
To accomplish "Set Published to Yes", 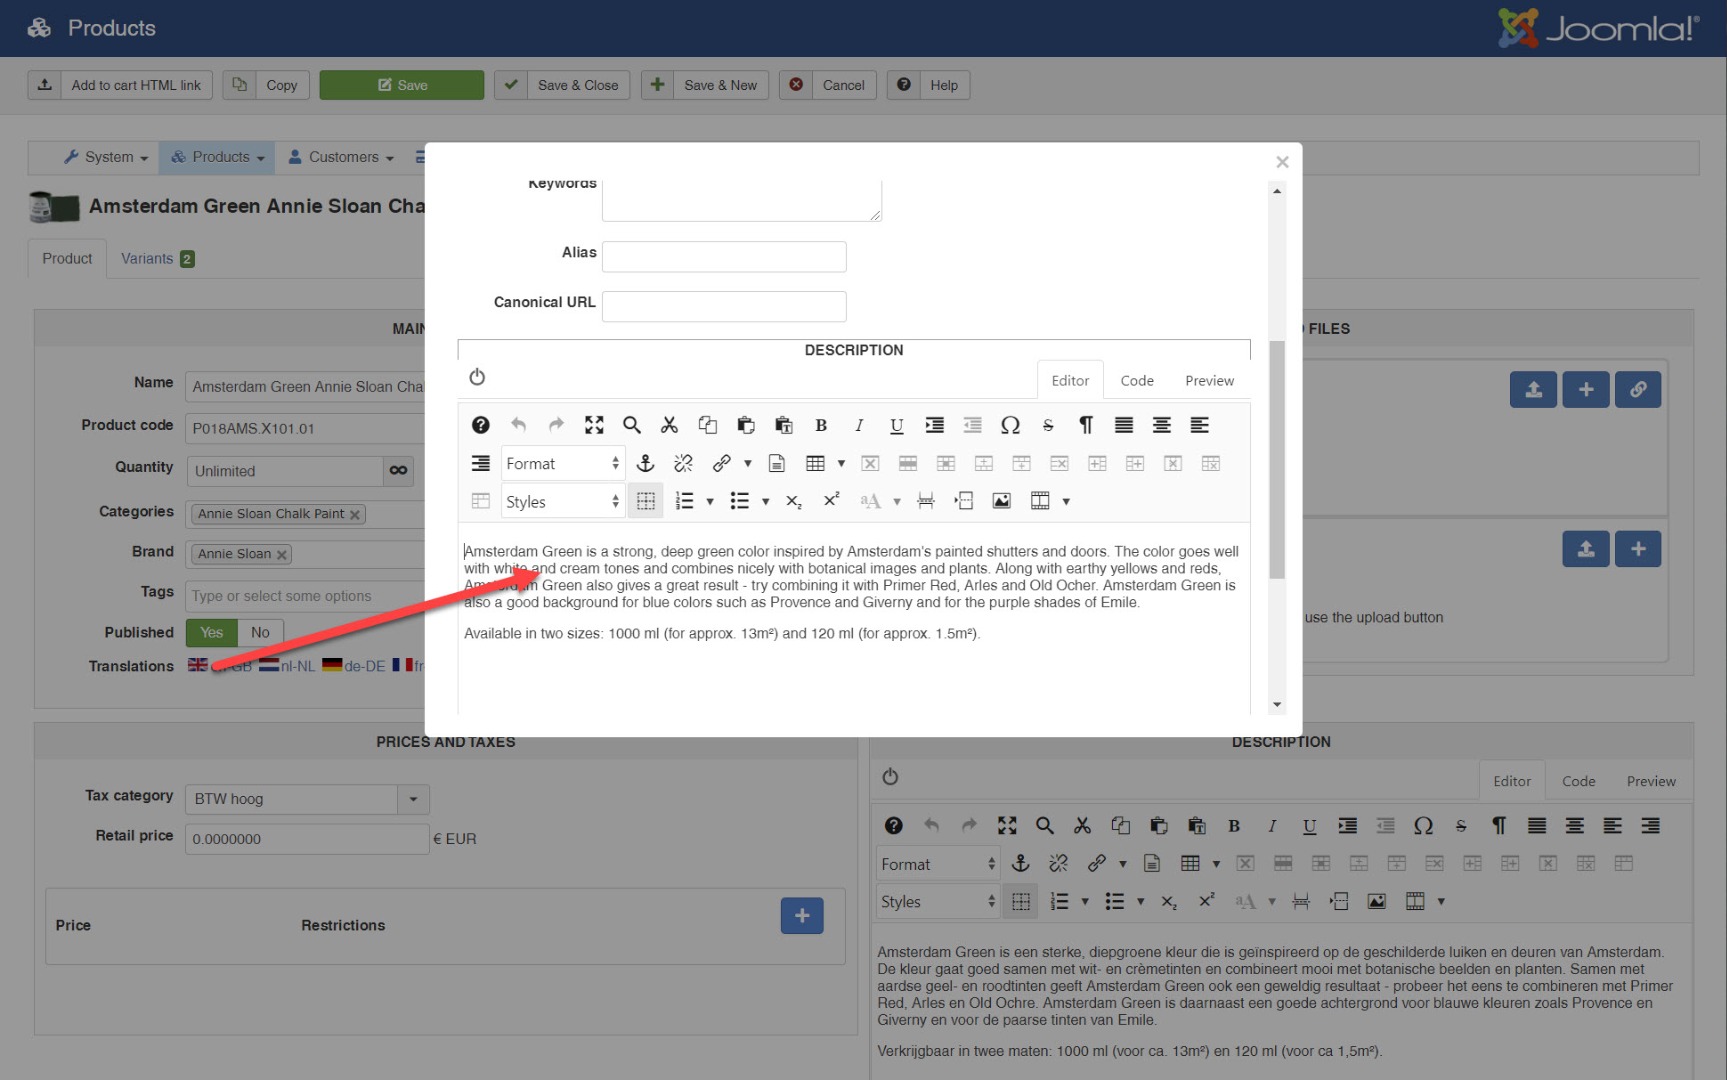I will (211, 633).
